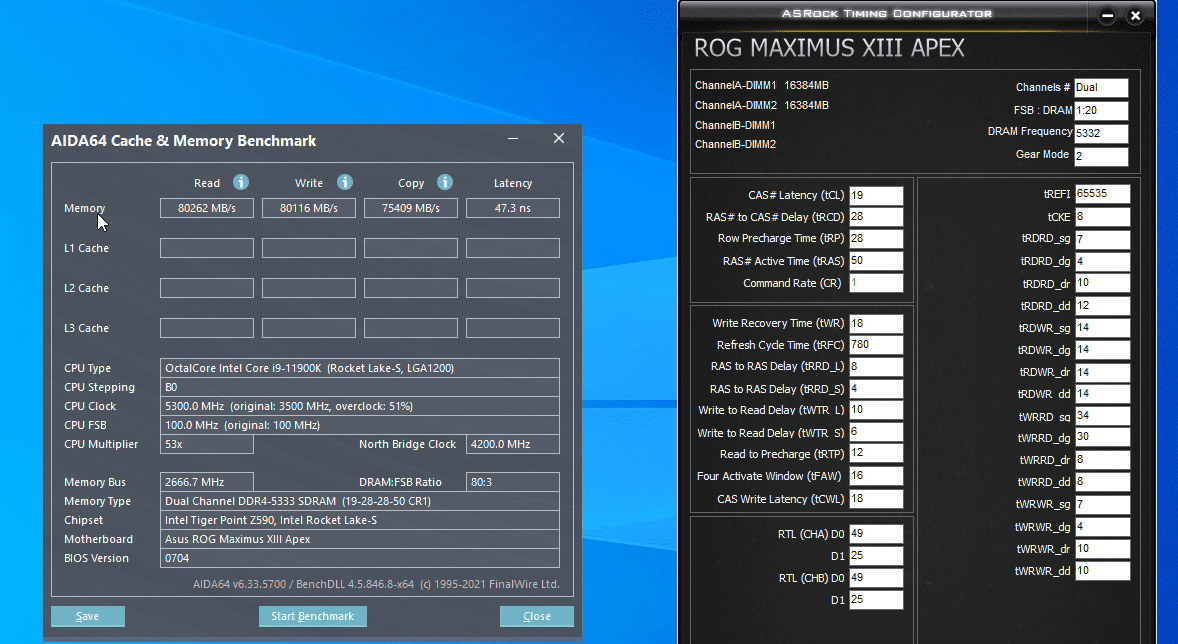Viewport: 1178px width, 644px height.
Task: Click the North Bridge Clock value 4200.0 MHz
Action: click(513, 444)
